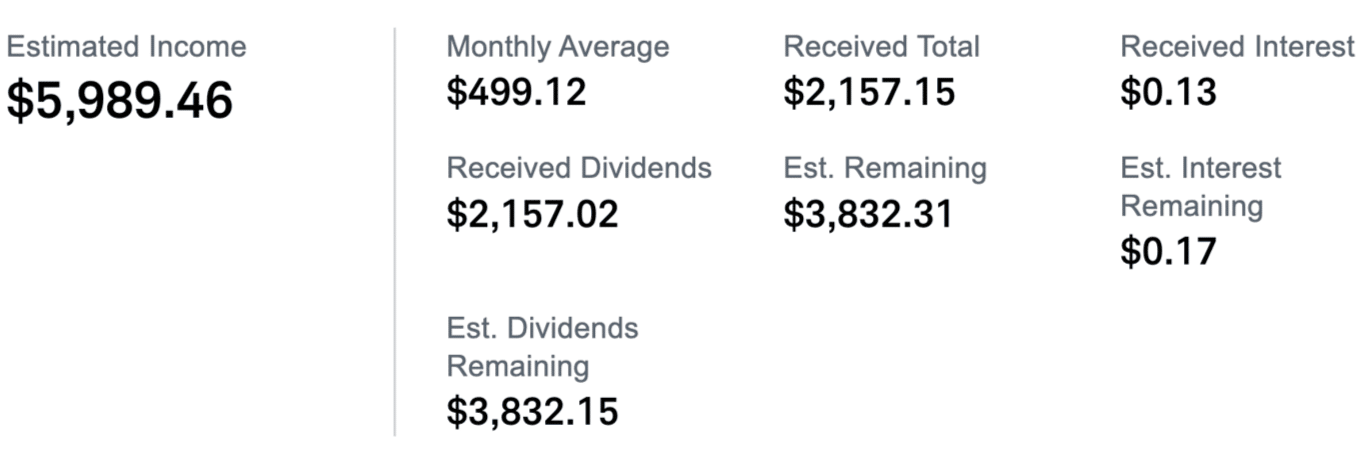Click the word Remaining under Est. Interest
1370x462 pixels.
pos(1192,206)
